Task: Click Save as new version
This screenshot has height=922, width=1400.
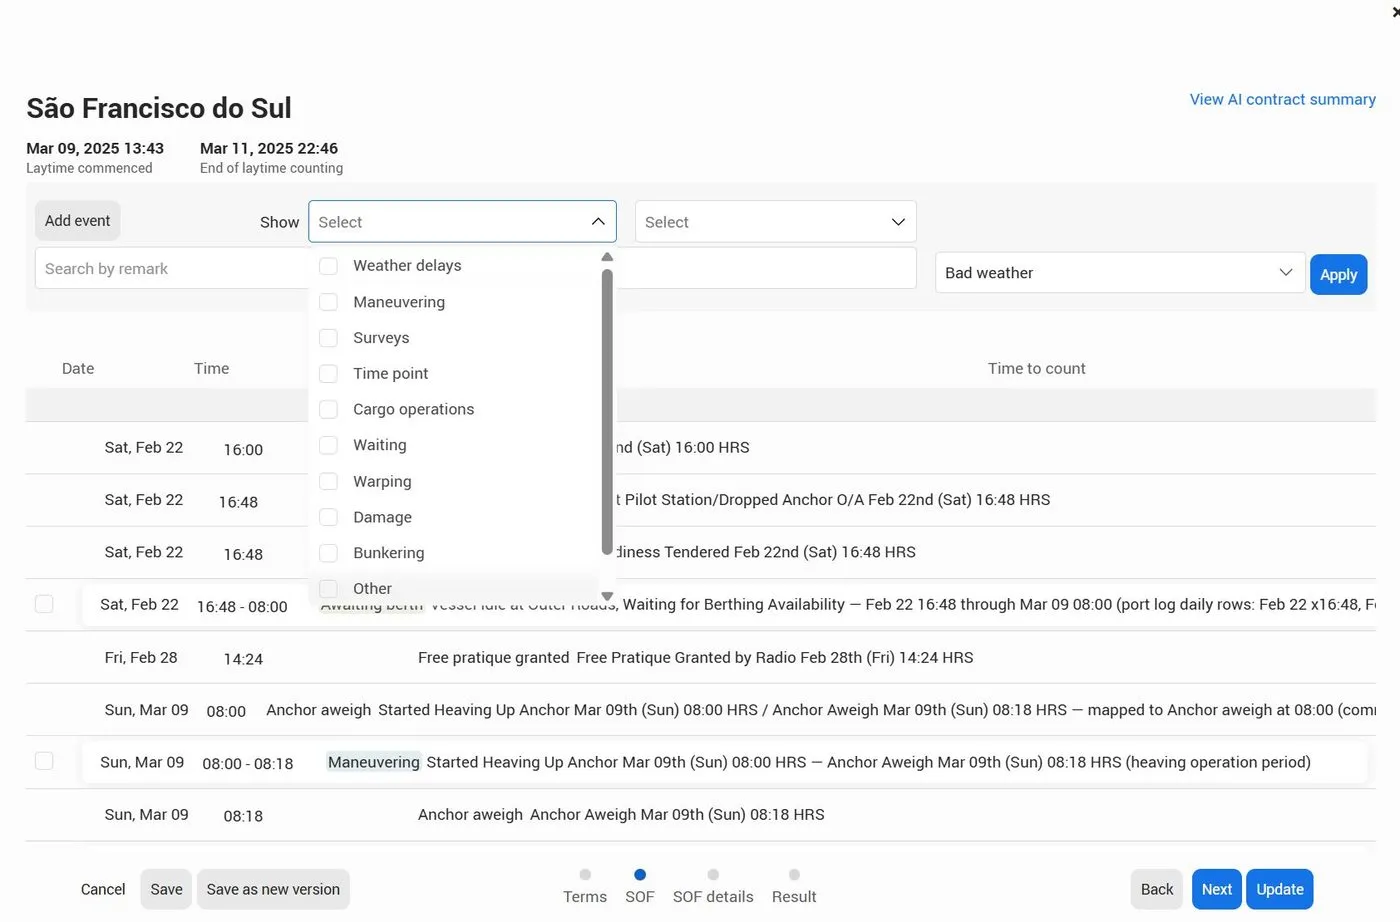Action: 273,889
